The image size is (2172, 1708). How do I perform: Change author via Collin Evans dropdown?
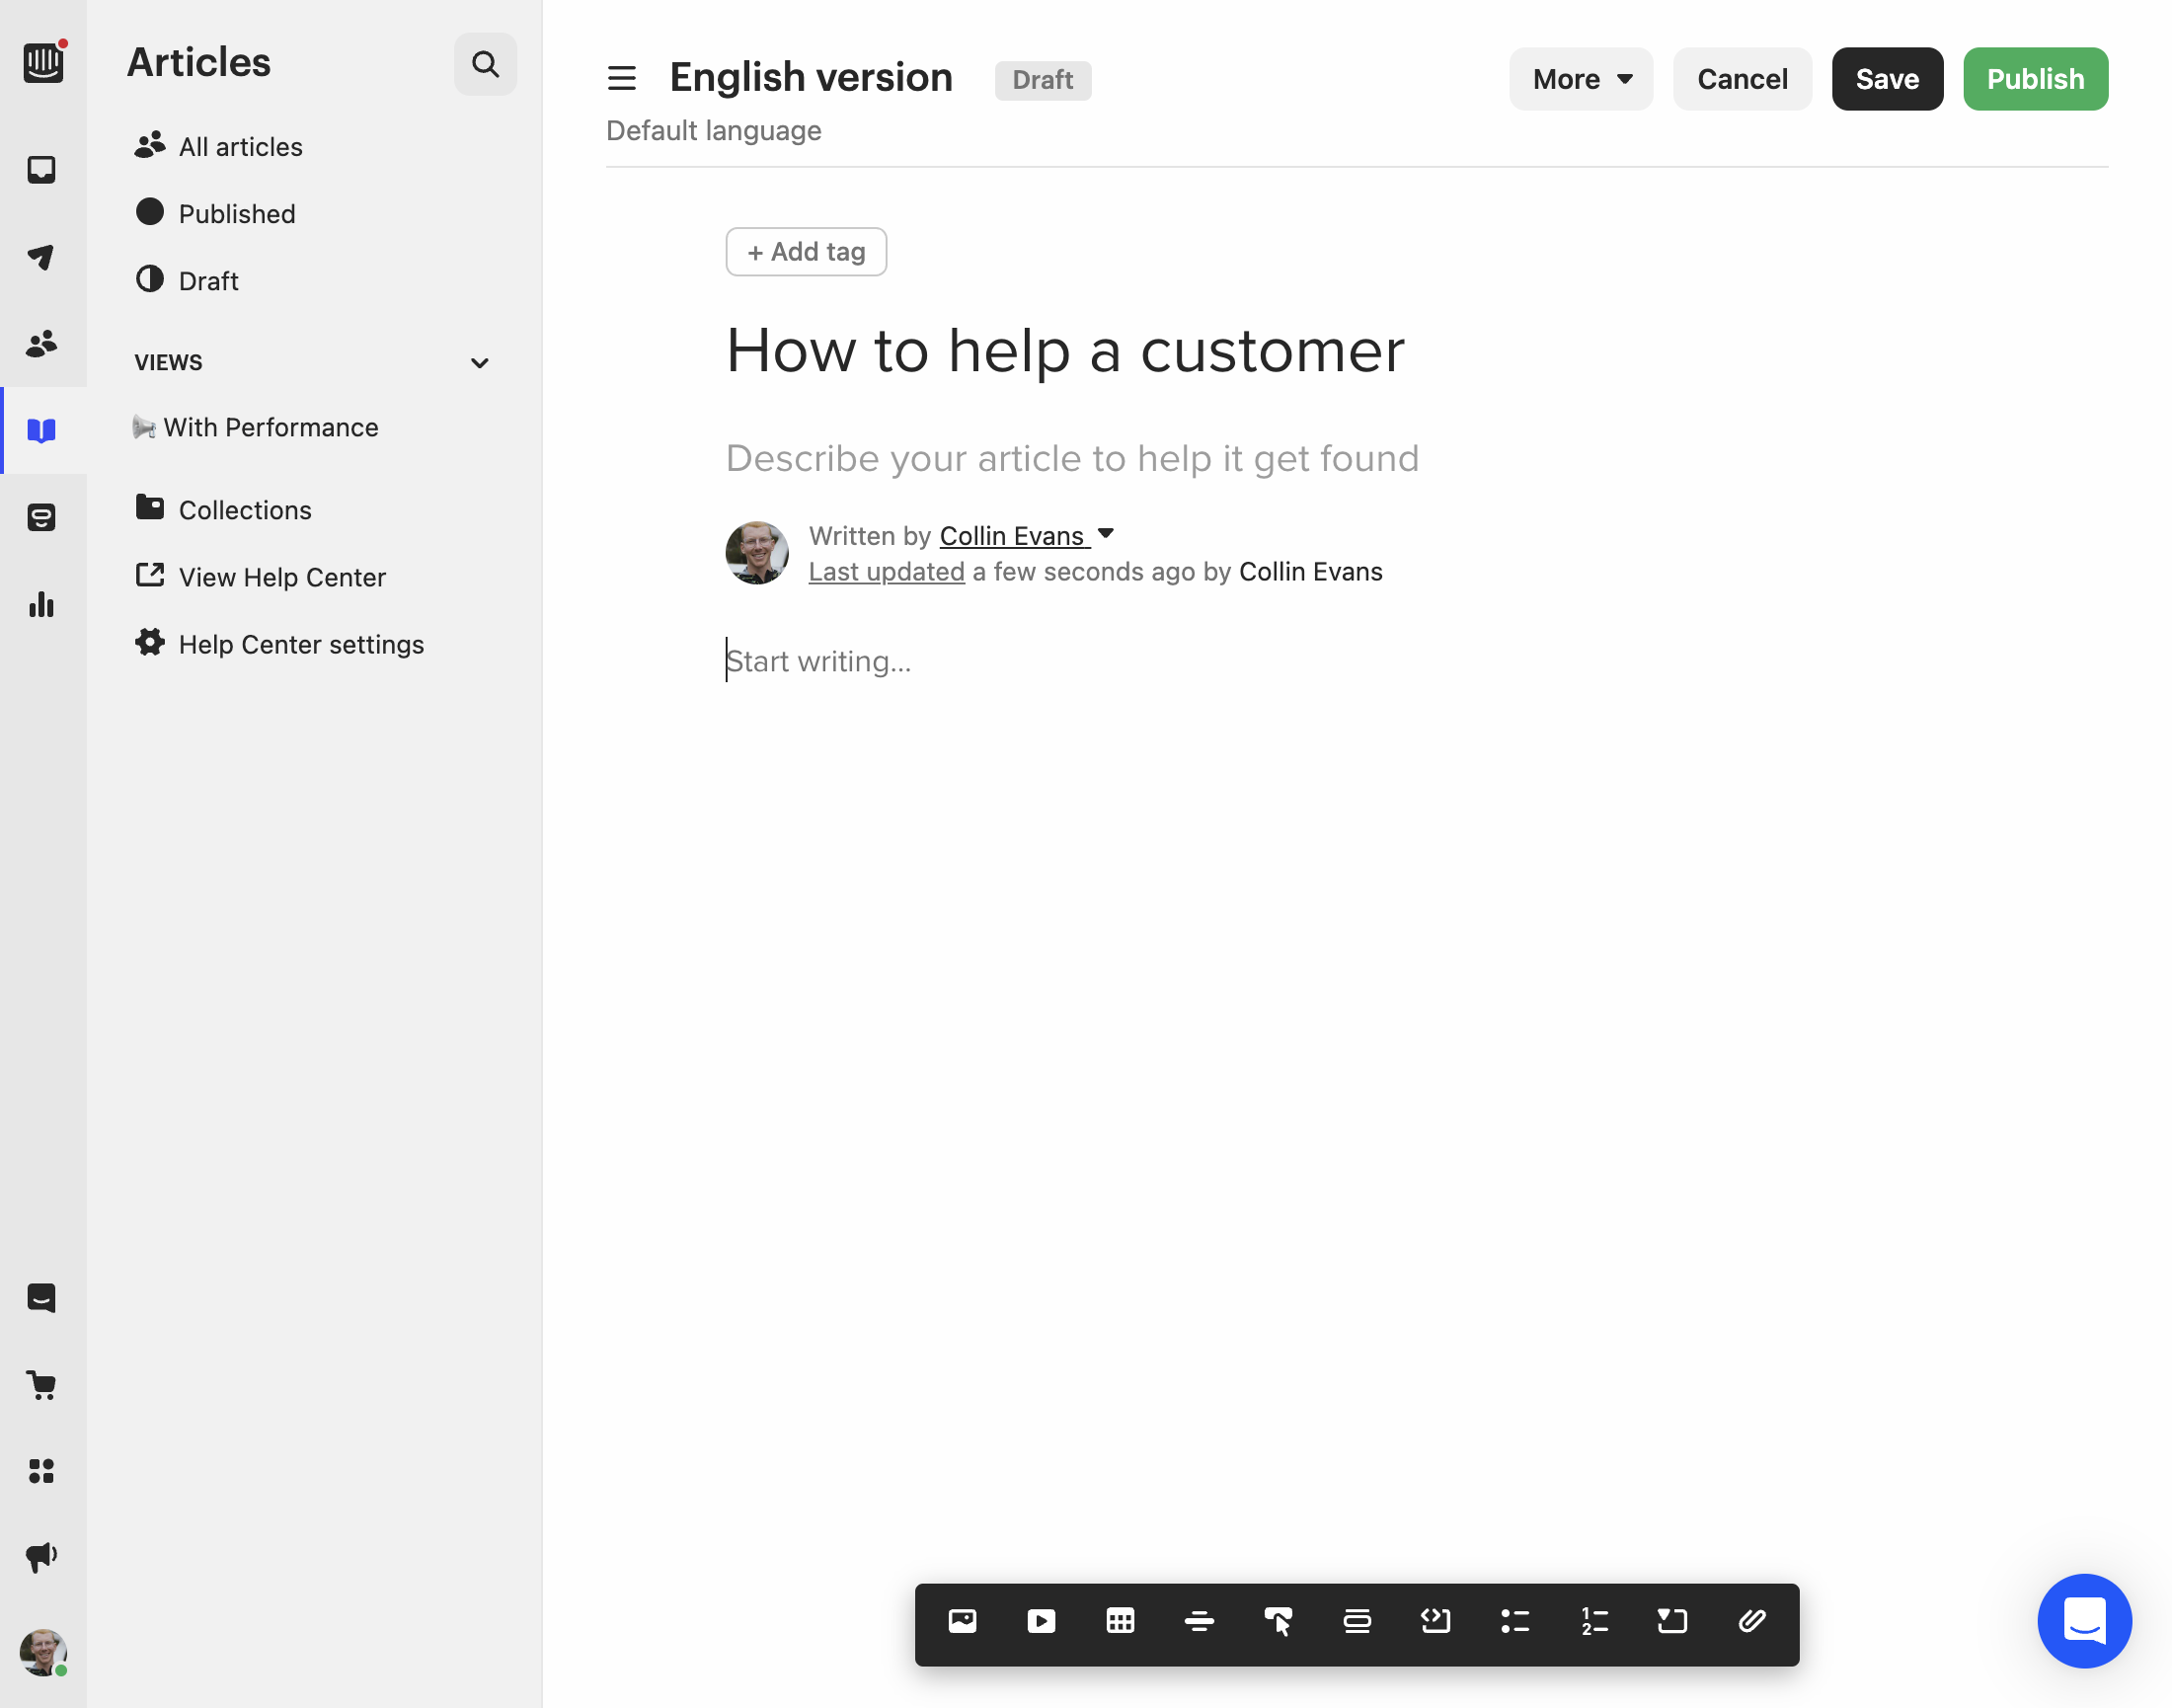pos(1026,536)
